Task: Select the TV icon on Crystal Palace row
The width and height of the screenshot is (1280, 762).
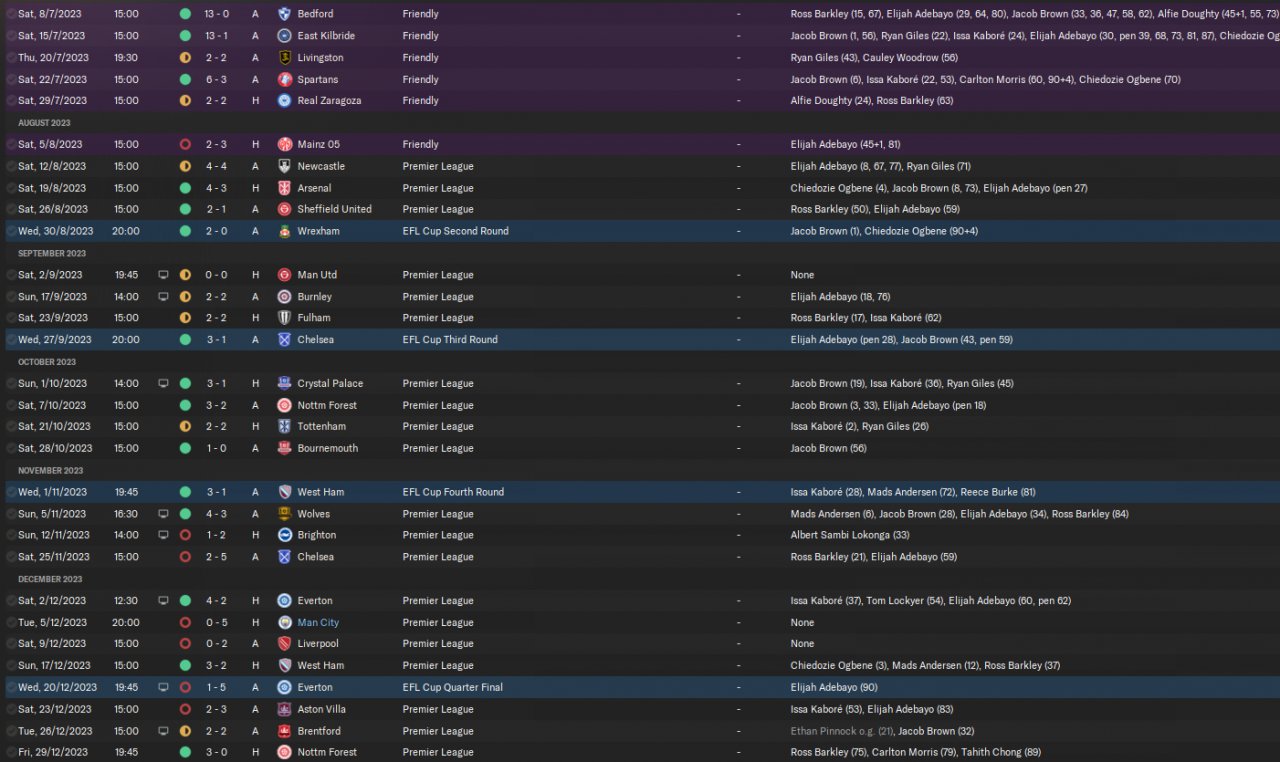Action: [x=163, y=384]
